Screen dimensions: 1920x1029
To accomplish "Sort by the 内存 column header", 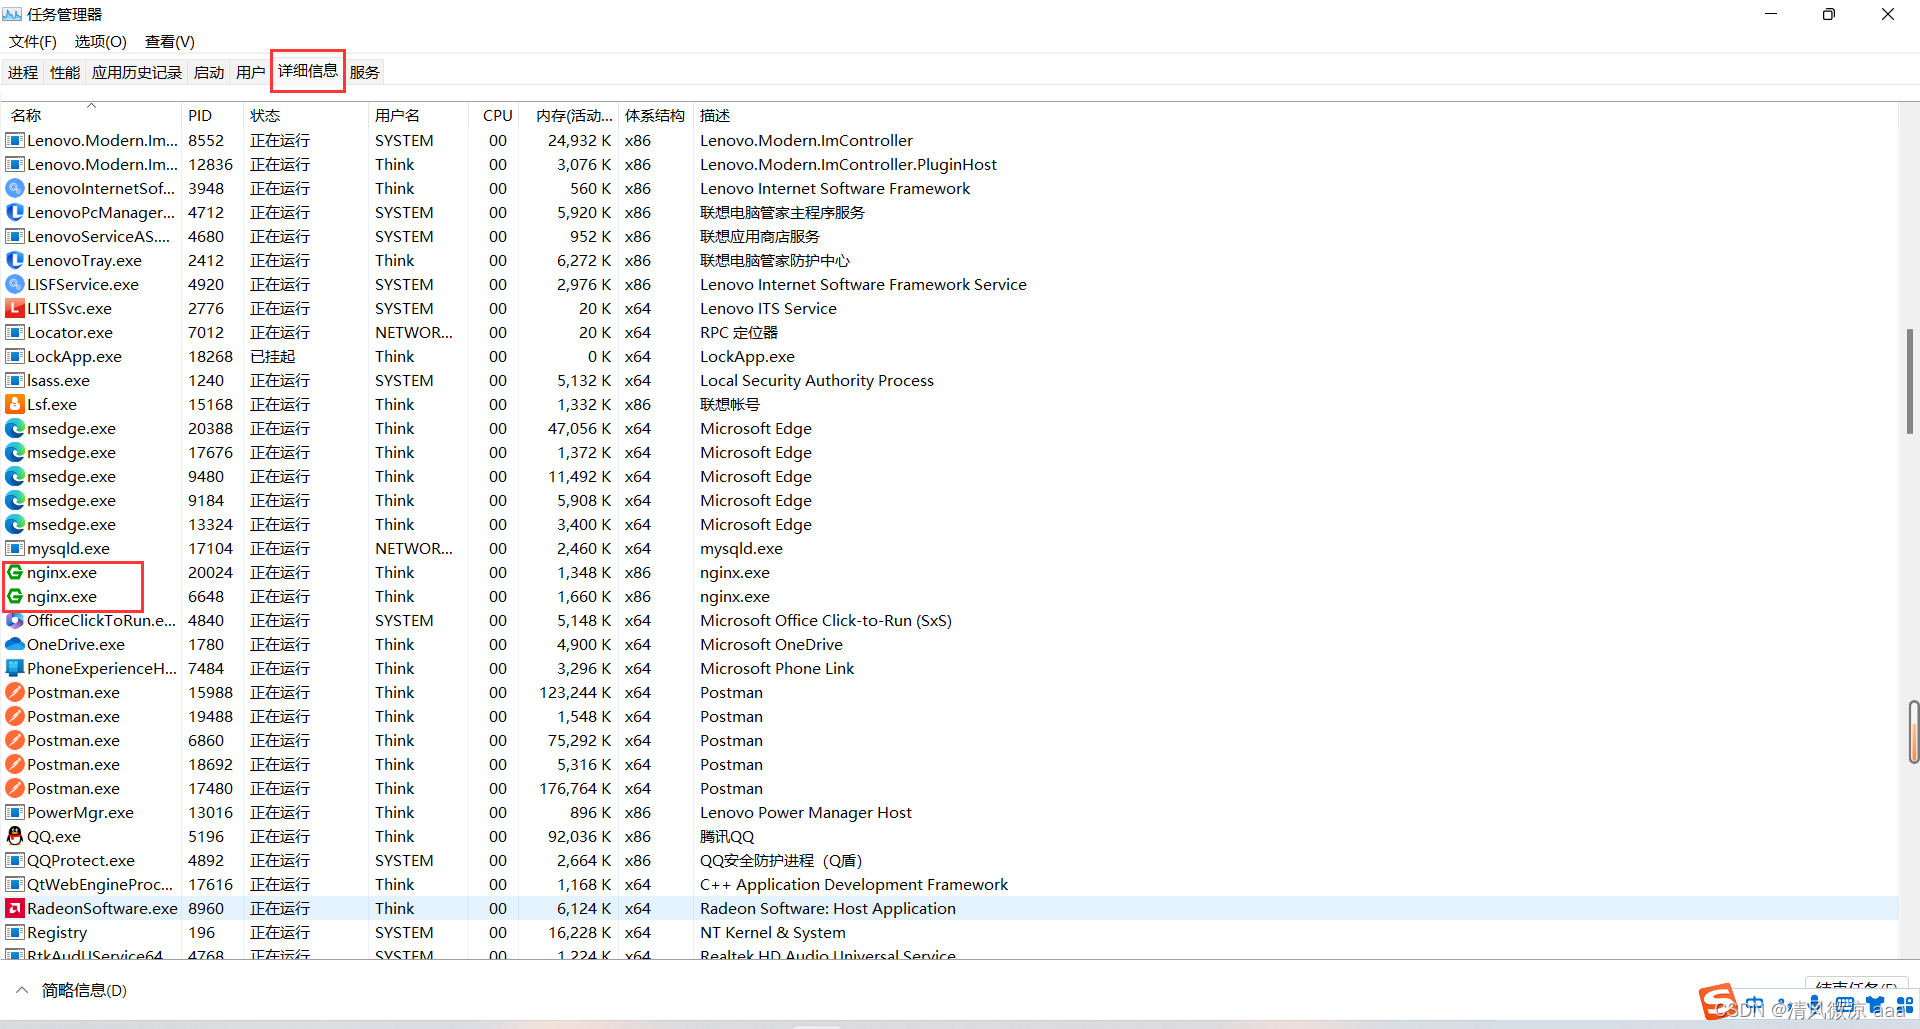I will tap(570, 115).
